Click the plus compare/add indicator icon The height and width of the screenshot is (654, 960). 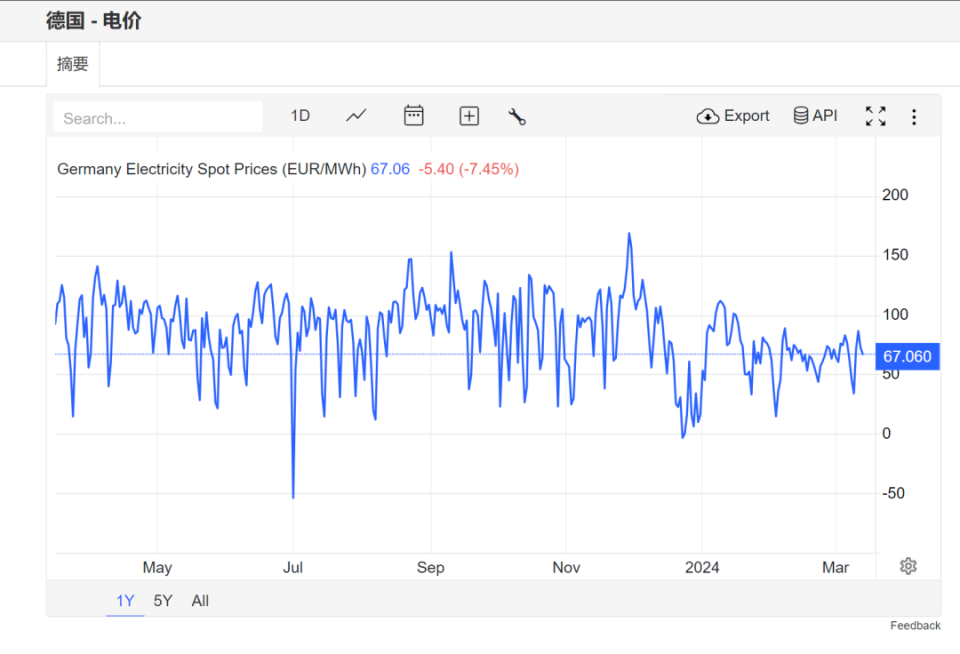click(469, 116)
